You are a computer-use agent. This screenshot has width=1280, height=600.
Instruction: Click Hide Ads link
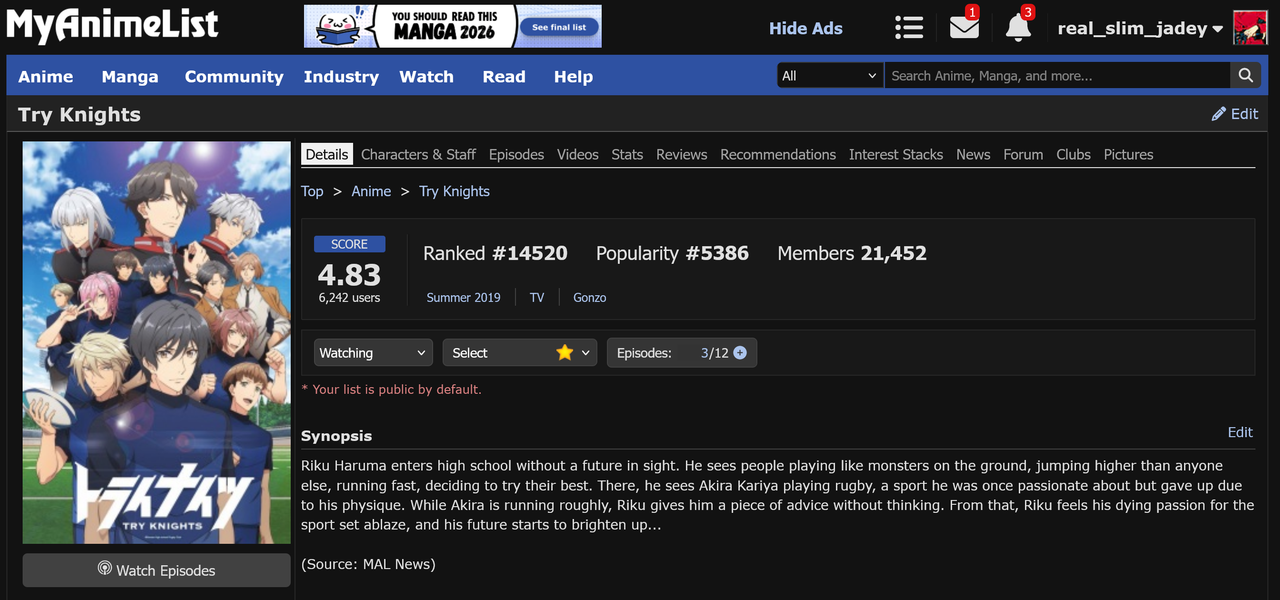(x=805, y=28)
